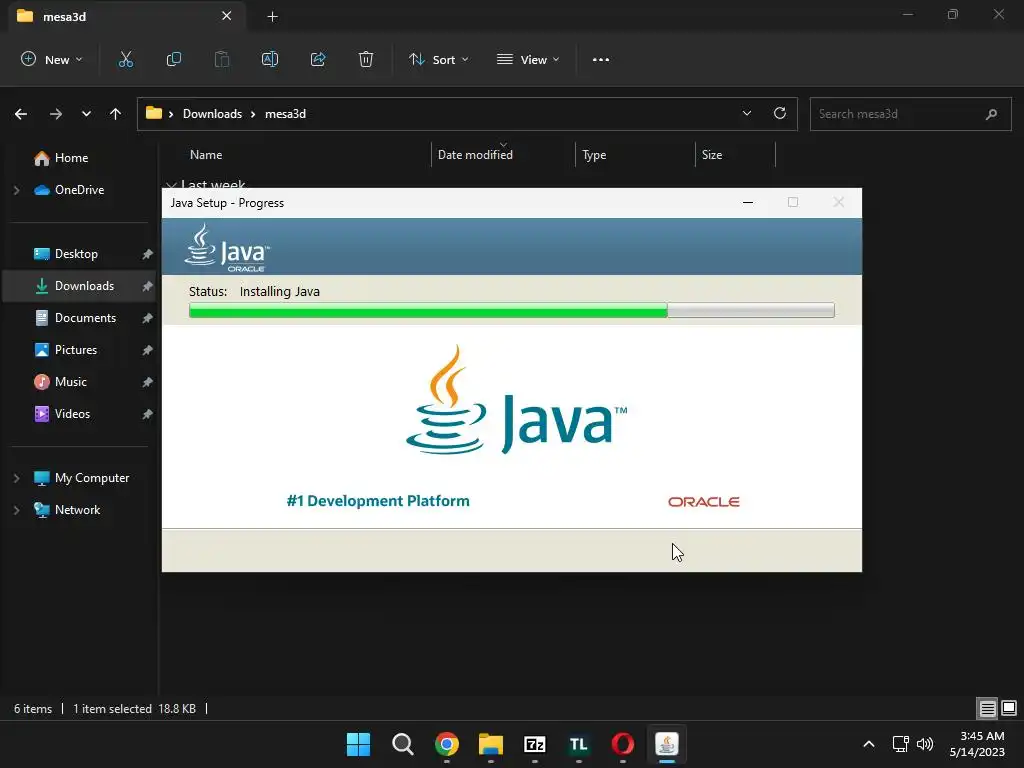Click the Copy icon in toolbar
Viewport: 1024px width, 768px height.
pyautogui.click(x=174, y=59)
